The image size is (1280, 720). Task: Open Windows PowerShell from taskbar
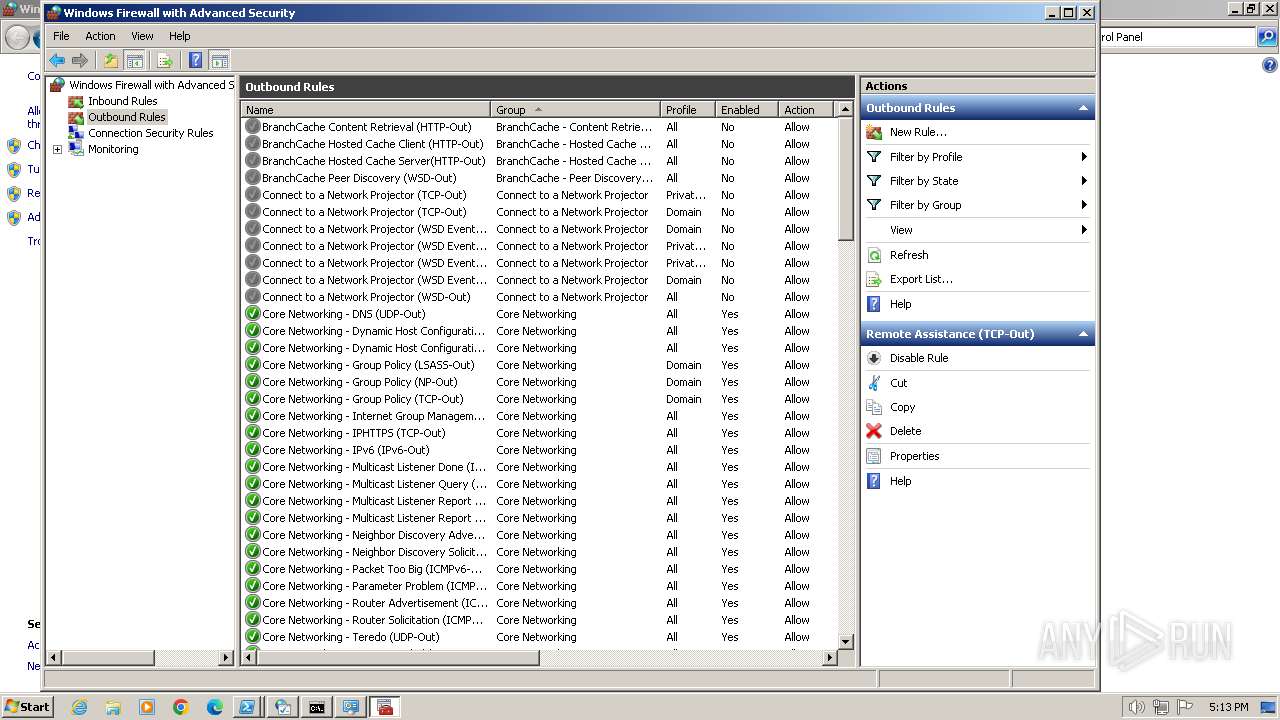coord(246,707)
